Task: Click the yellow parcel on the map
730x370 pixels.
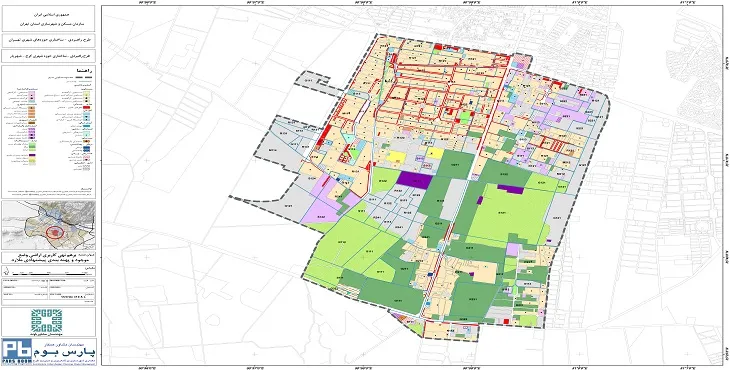Action: coord(396,157)
